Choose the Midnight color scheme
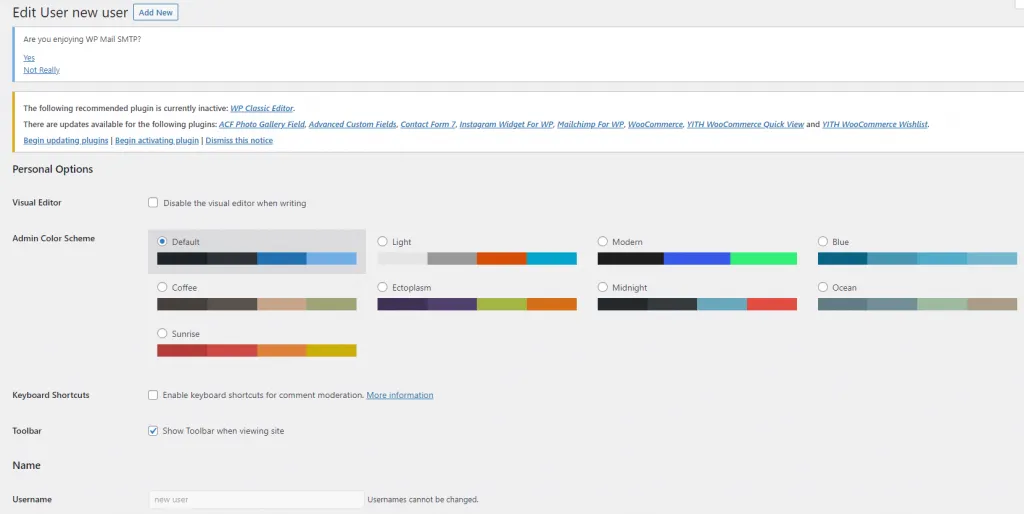Screen dimensions: 1024x514 pyautogui.click(x=603, y=288)
